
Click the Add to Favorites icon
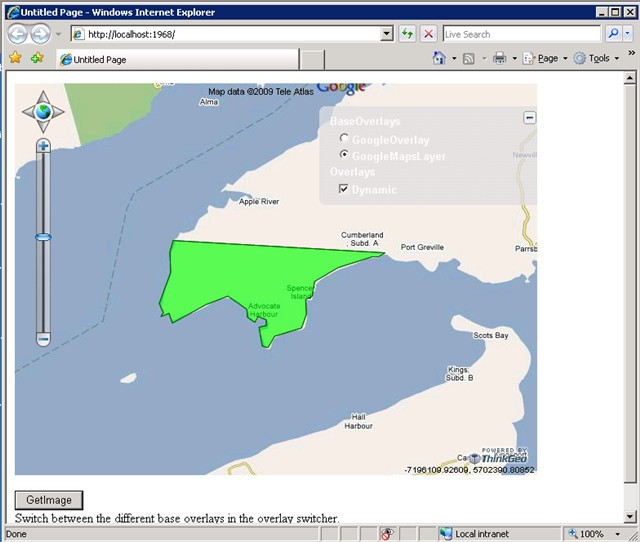coord(37,58)
